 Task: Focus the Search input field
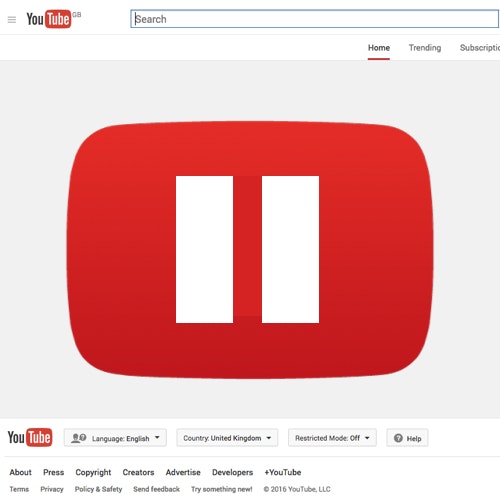315,19
